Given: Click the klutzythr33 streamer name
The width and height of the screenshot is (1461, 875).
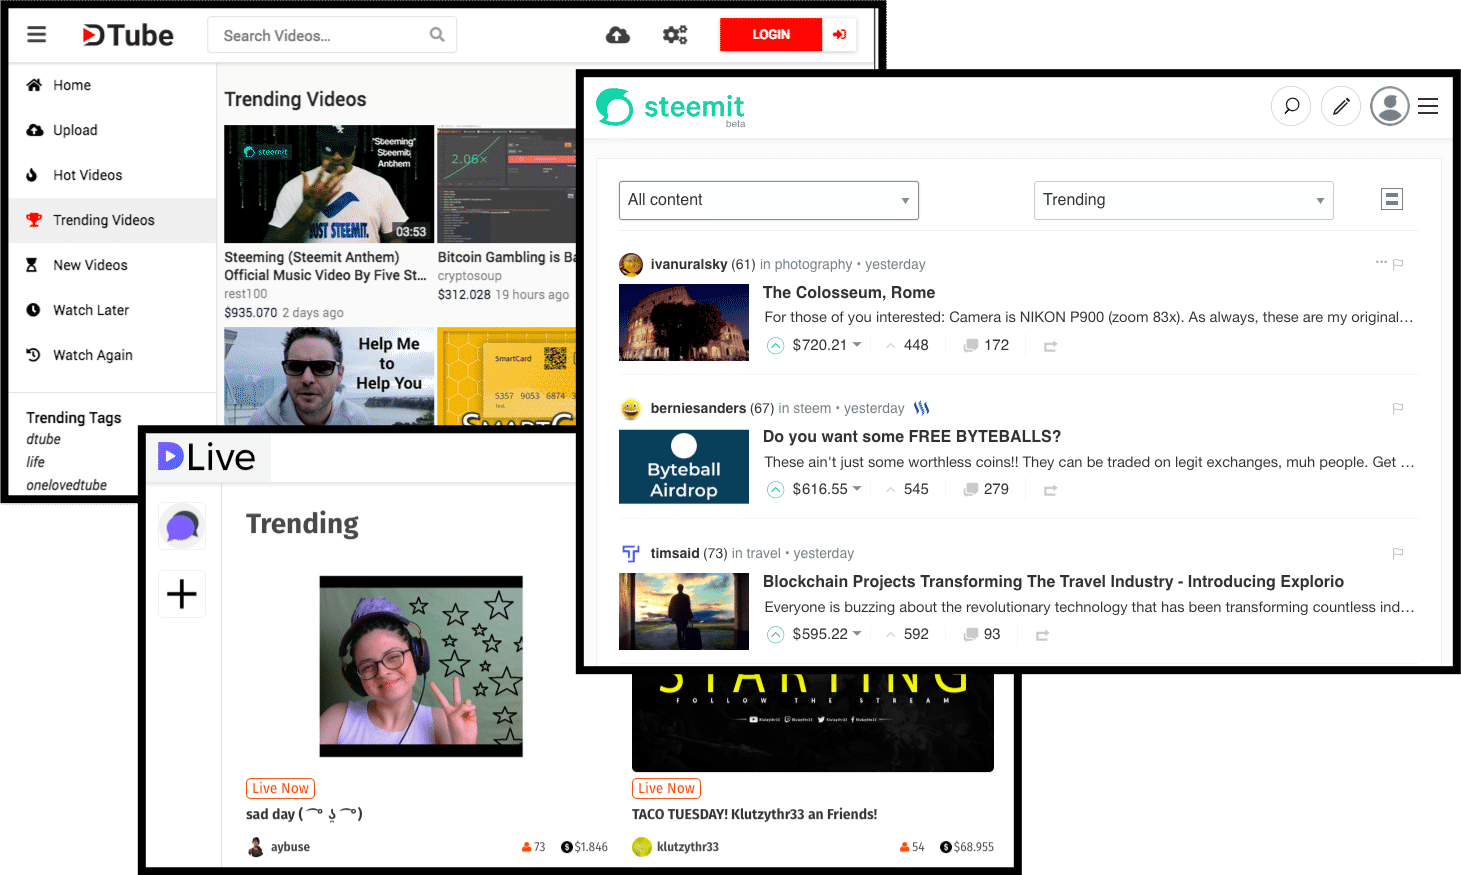Looking at the screenshot, I should (x=688, y=847).
